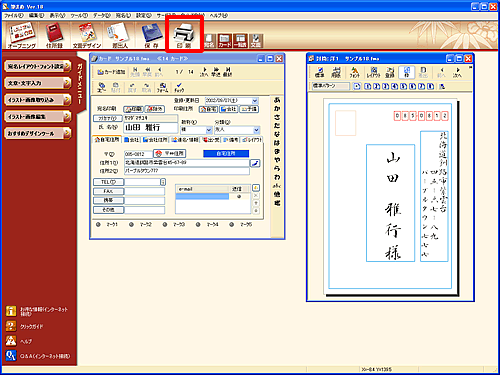Screen dimensions: 500x375
Task: Click the FAX label button
Action: pyautogui.click(x=108, y=191)
